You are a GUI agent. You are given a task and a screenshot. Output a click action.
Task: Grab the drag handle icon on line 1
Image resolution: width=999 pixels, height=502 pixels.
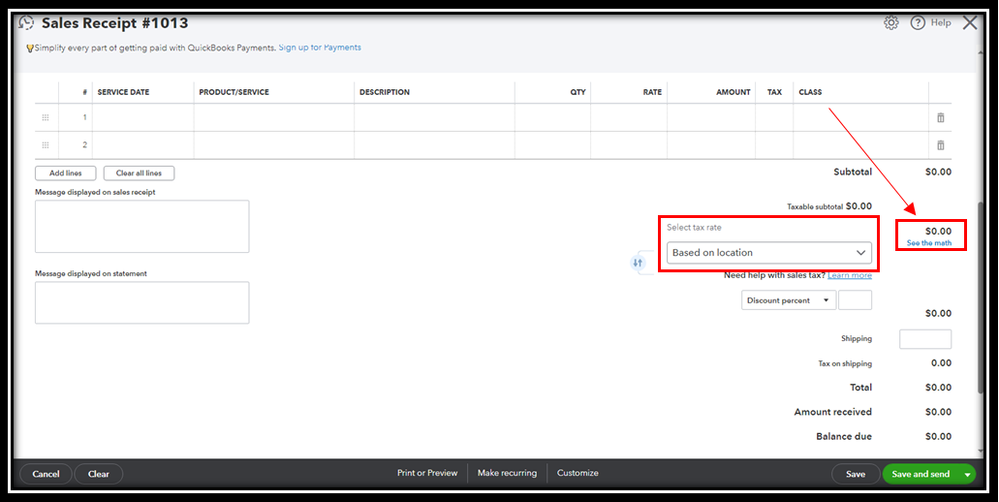point(45,118)
